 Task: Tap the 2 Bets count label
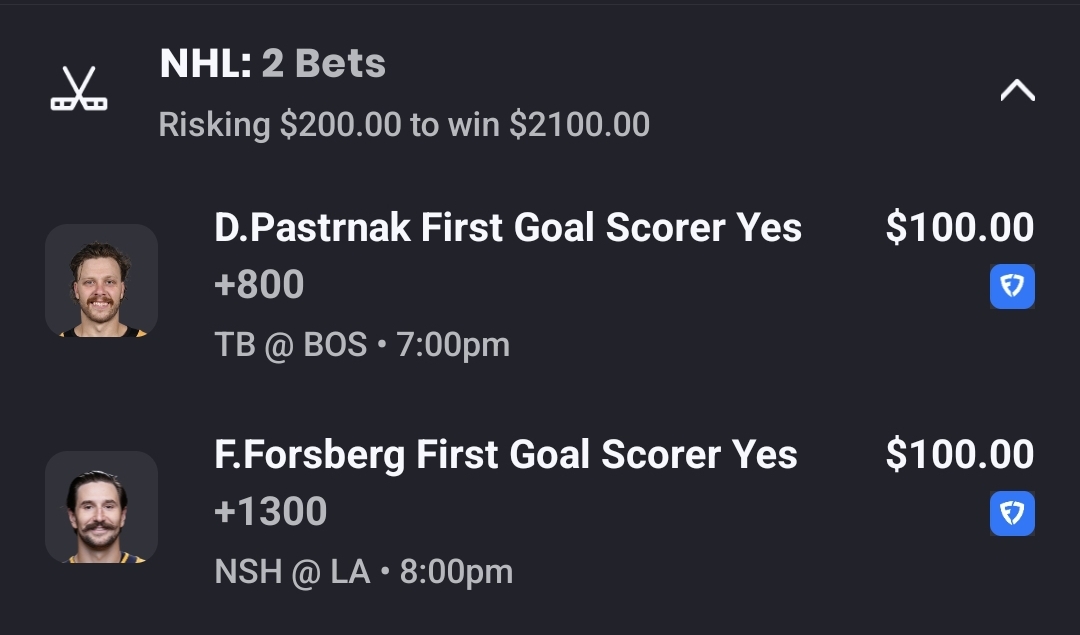(323, 64)
